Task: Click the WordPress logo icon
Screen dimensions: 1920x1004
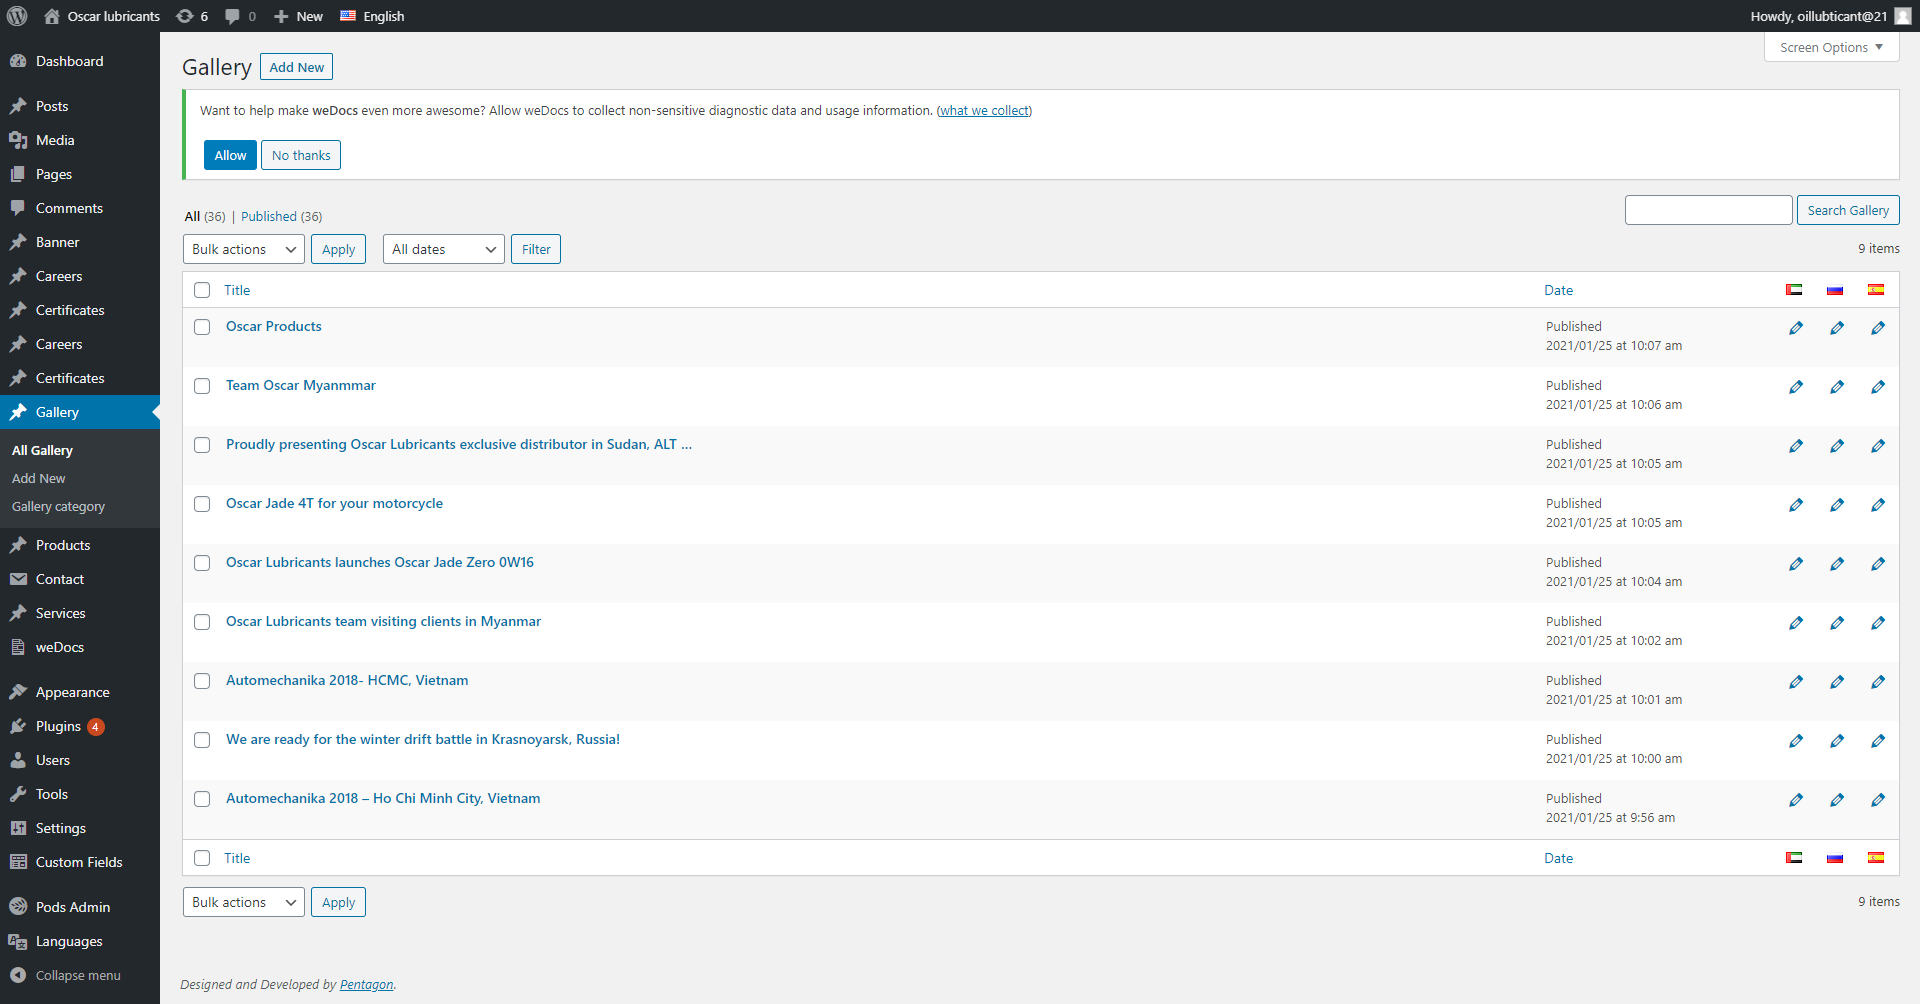Action: [x=17, y=16]
